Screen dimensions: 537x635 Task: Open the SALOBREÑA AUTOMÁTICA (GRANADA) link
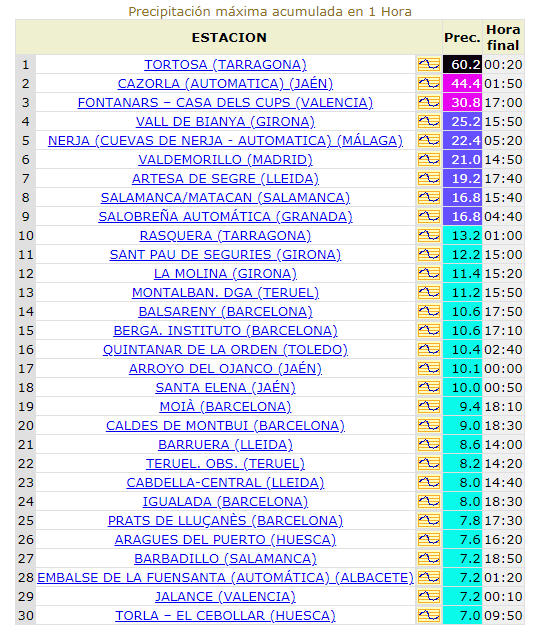pos(225,217)
